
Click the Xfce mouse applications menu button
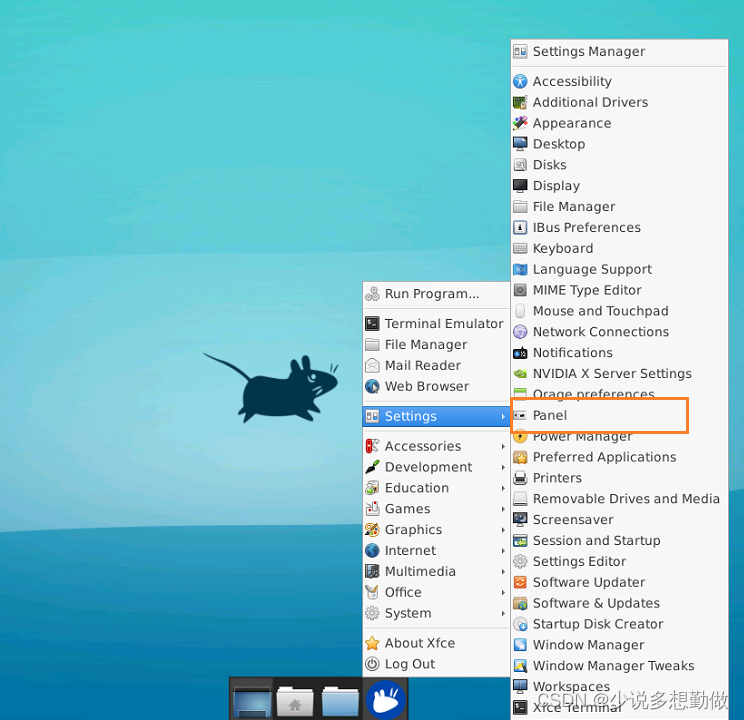tap(386, 700)
